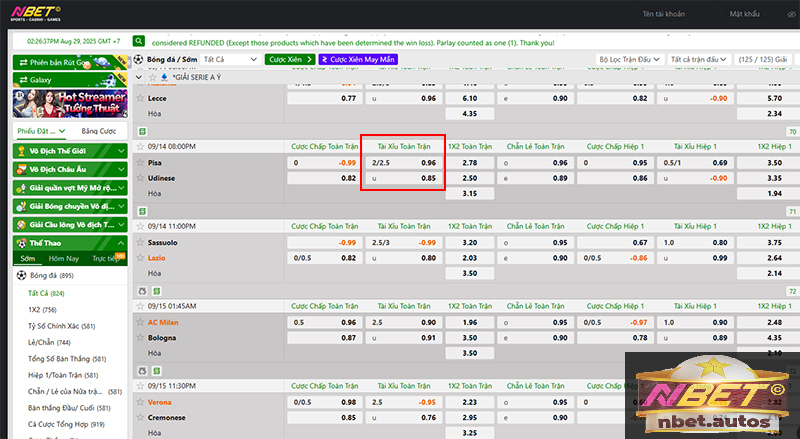Click the favorite star next to AC Milan

[140, 322]
